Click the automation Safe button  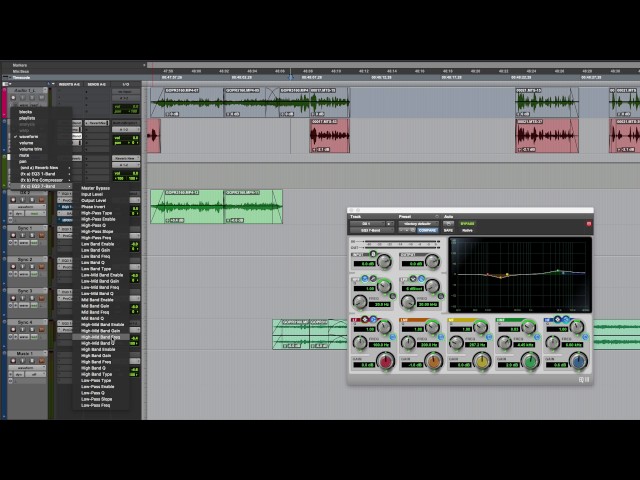[x=448, y=230]
